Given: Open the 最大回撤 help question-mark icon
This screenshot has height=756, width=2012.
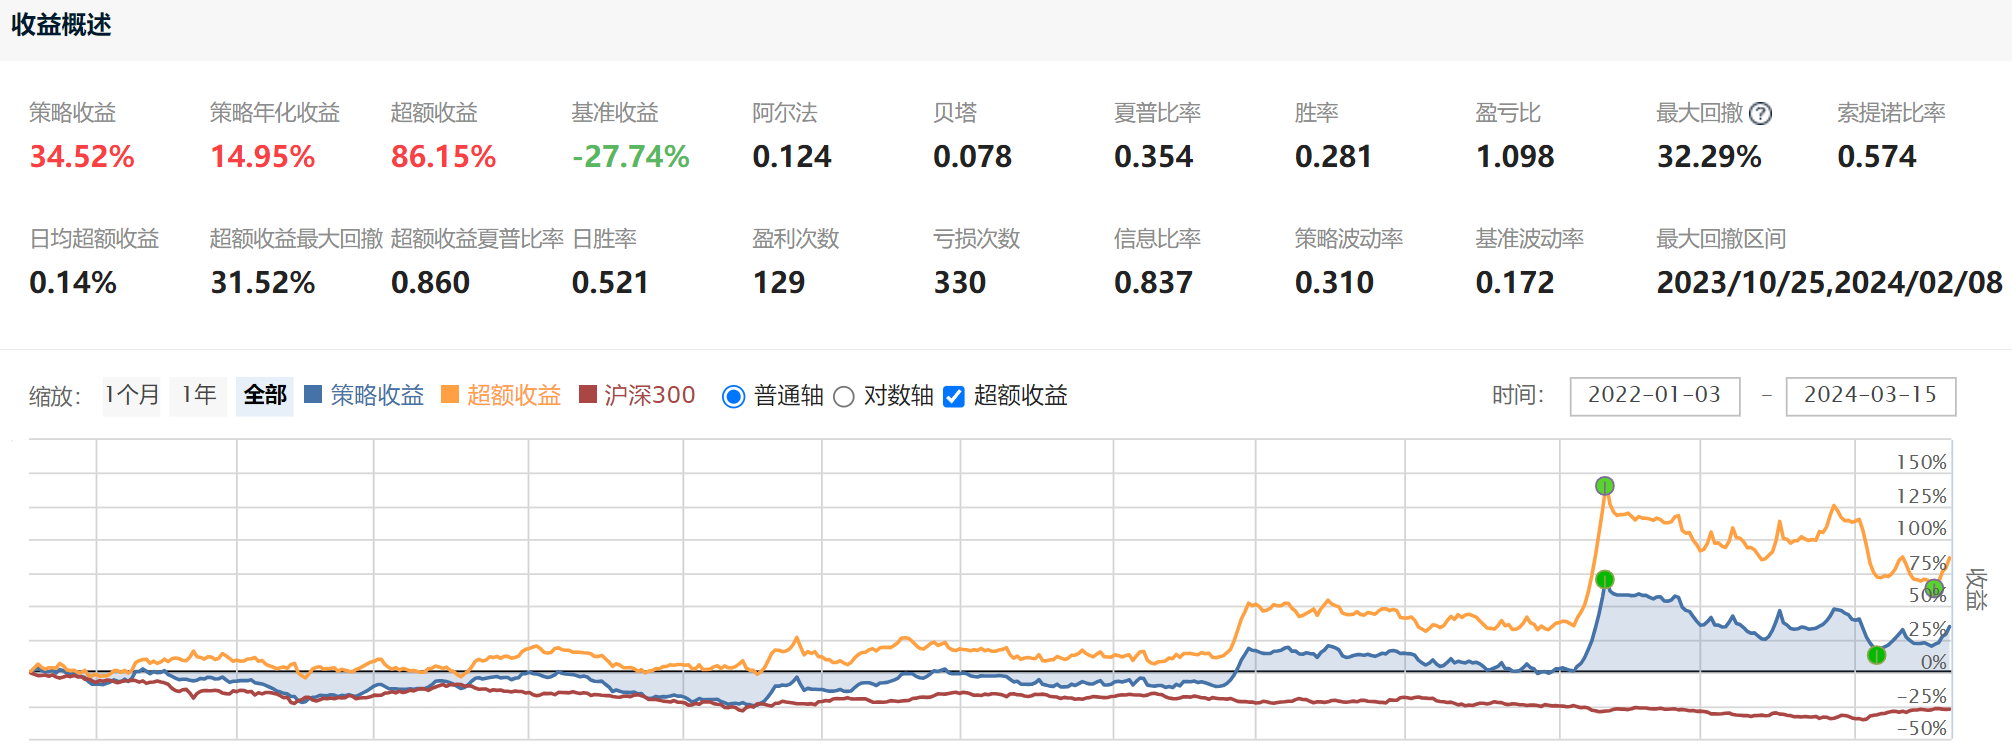Looking at the screenshot, I should (1761, 114).
